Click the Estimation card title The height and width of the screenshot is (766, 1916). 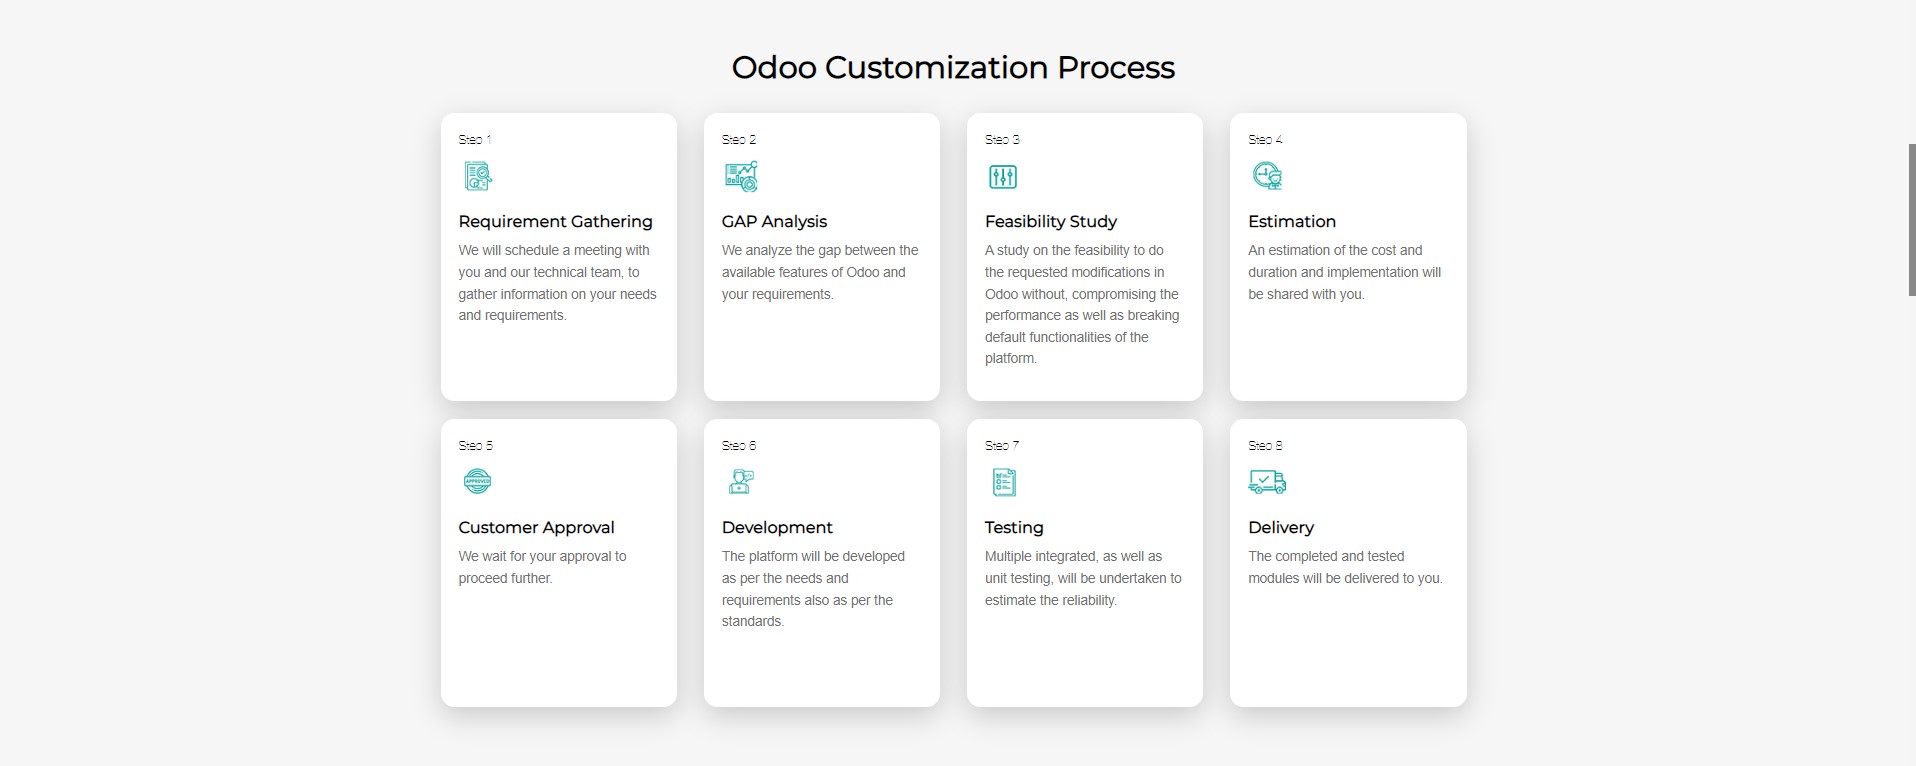[x=1291, y=222]
